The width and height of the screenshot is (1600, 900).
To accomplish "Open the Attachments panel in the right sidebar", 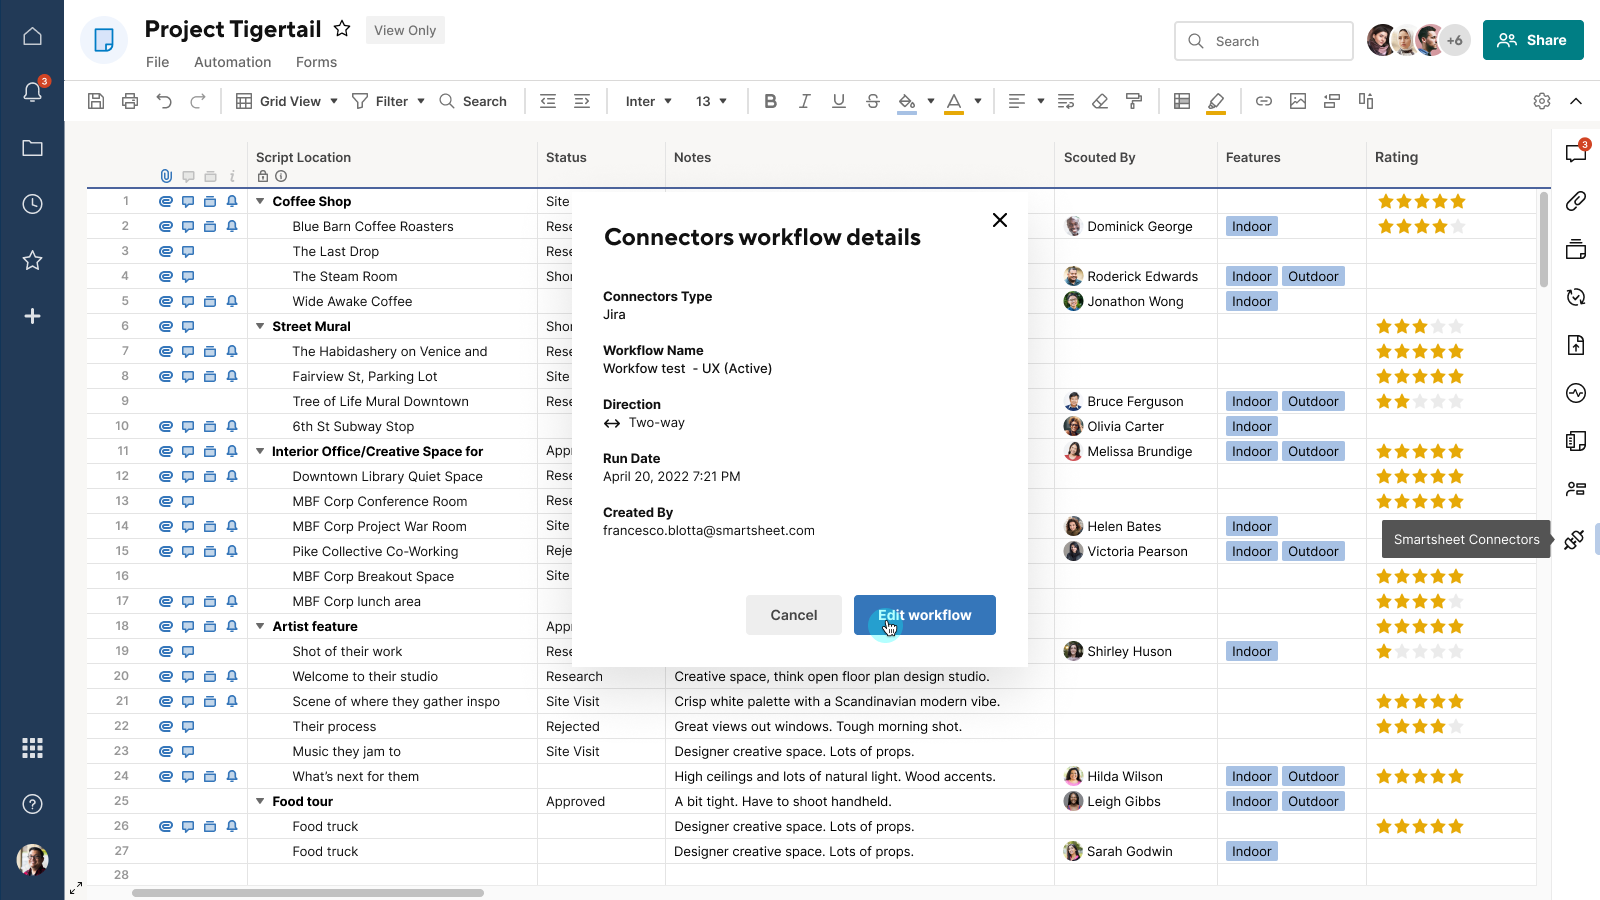I will pos(1576,201).
